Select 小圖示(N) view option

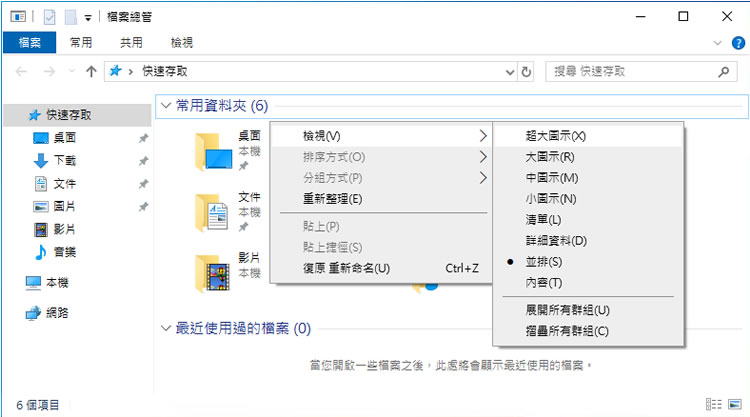coord(588,199)
